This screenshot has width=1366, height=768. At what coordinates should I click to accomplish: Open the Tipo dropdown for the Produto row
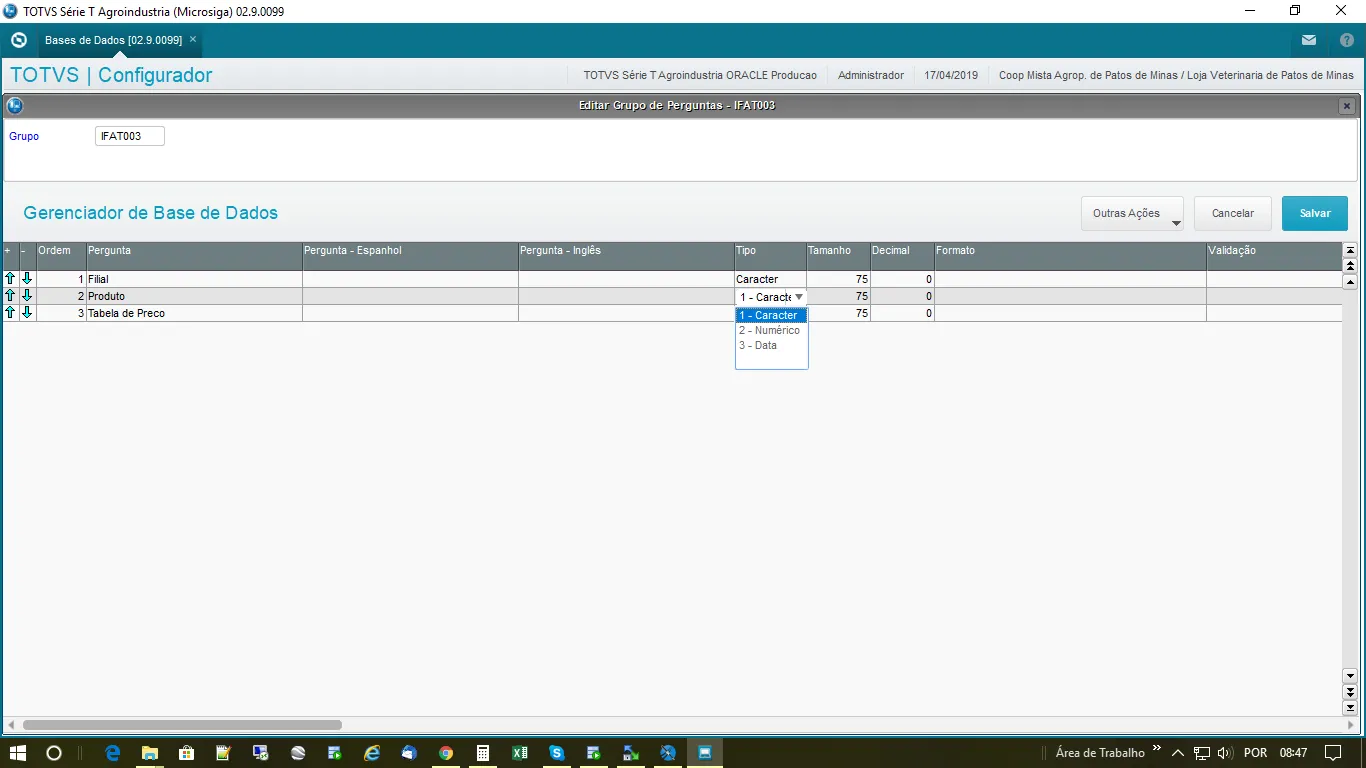coord(799,297)
